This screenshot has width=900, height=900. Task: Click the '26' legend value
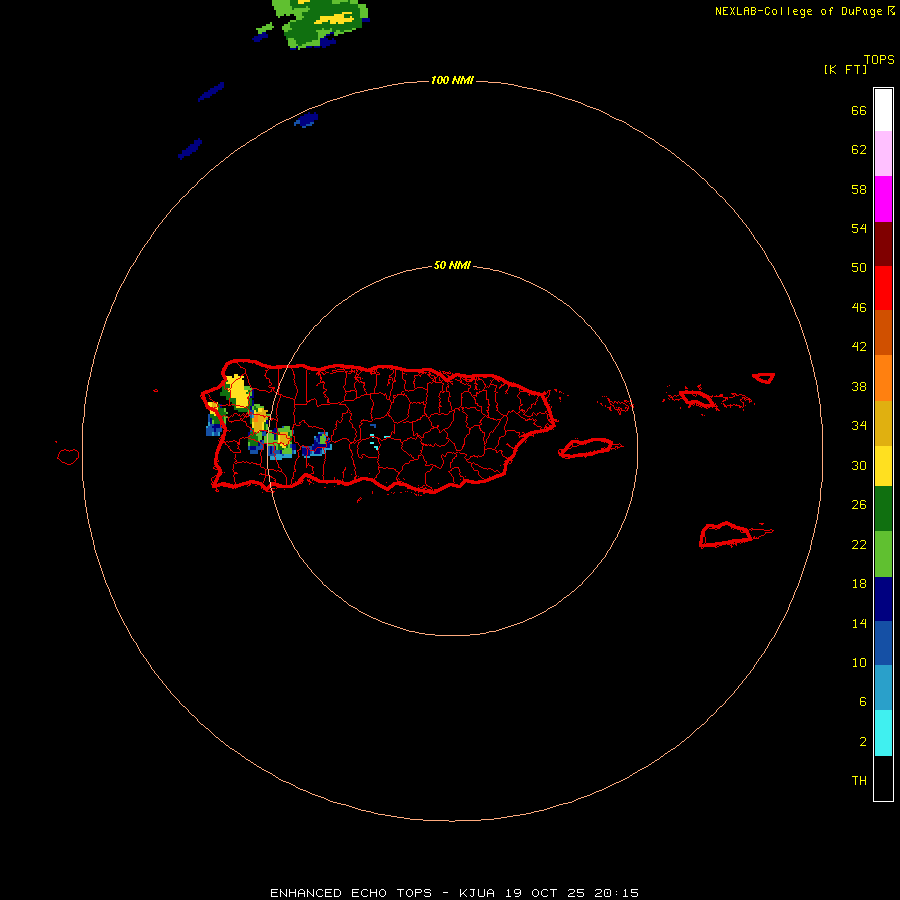coord(859,505)
